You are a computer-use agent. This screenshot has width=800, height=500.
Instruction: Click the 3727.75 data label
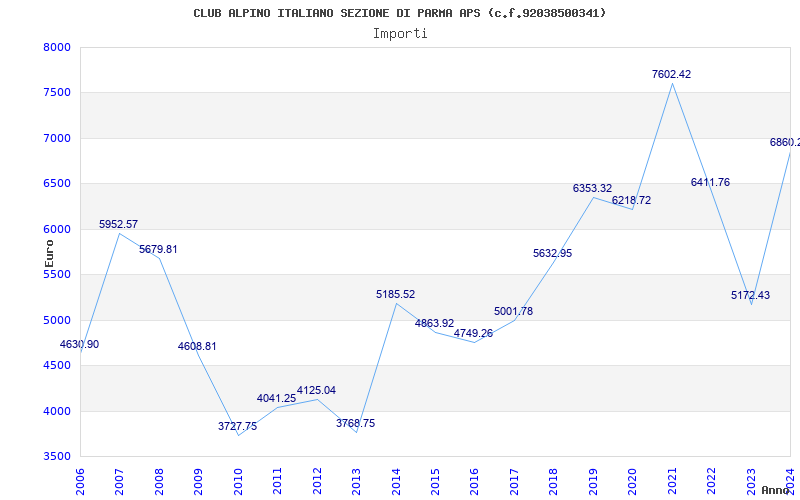coord(238,427)
